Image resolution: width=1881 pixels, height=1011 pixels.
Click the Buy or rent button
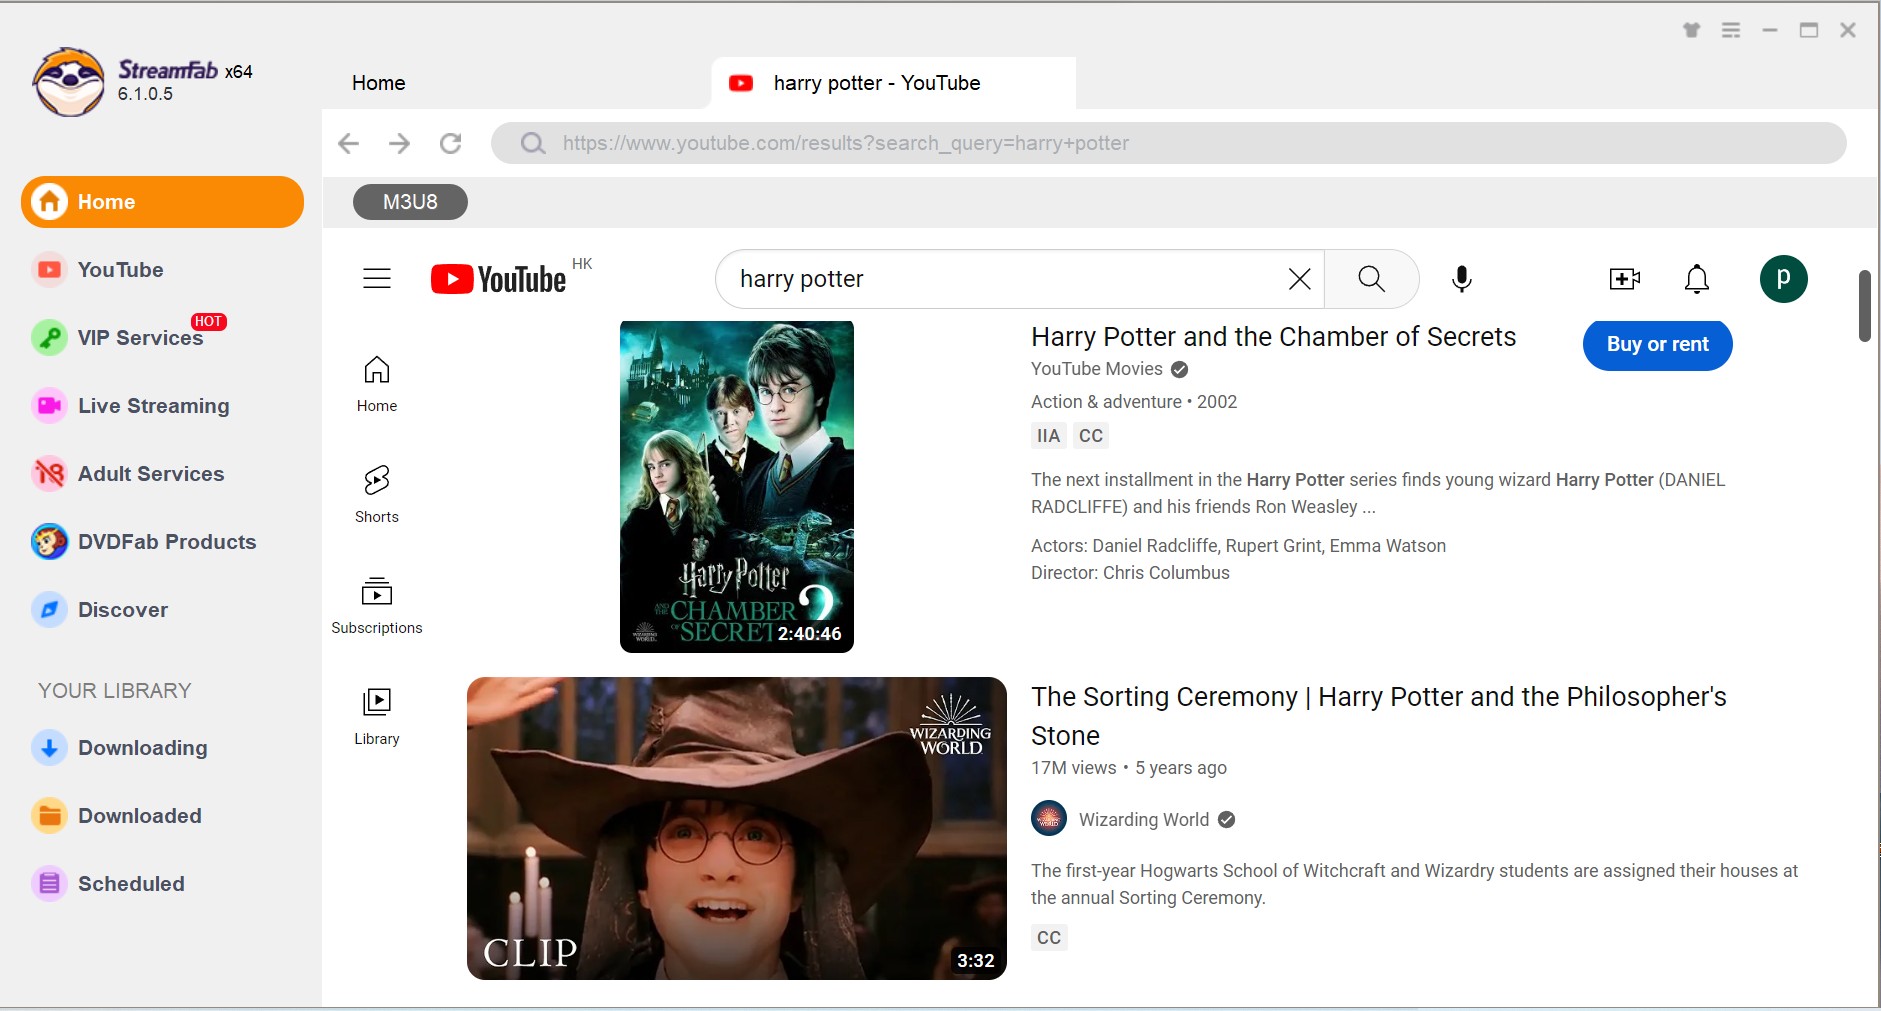tap(1657, 345)
